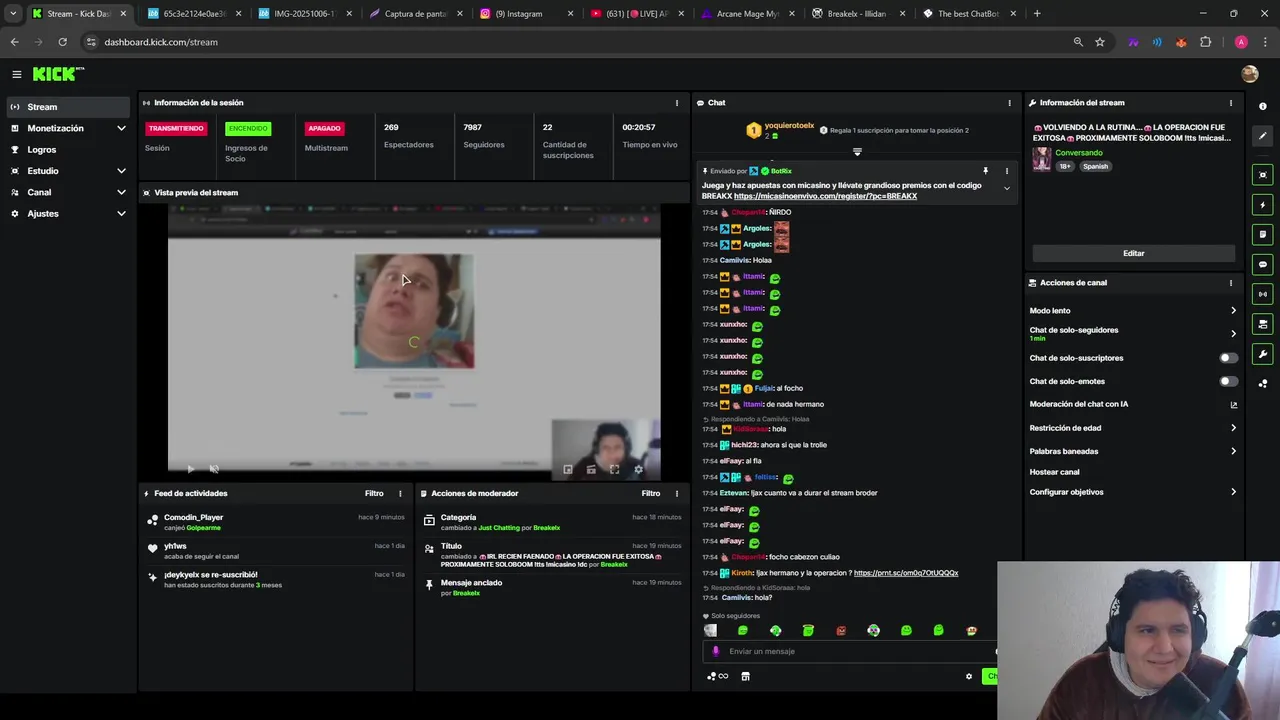Open the chat settings gear icon
Image resolution: width=1280 pixels, height=720 pixels.
tap(968, 677)
